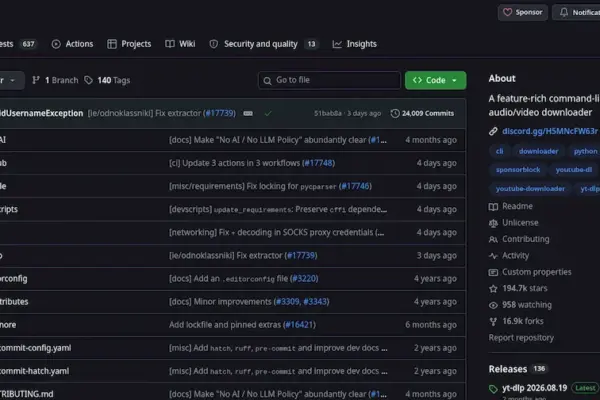
Task: Click the star icon by 194.7k stars
Action: (493, 289)
